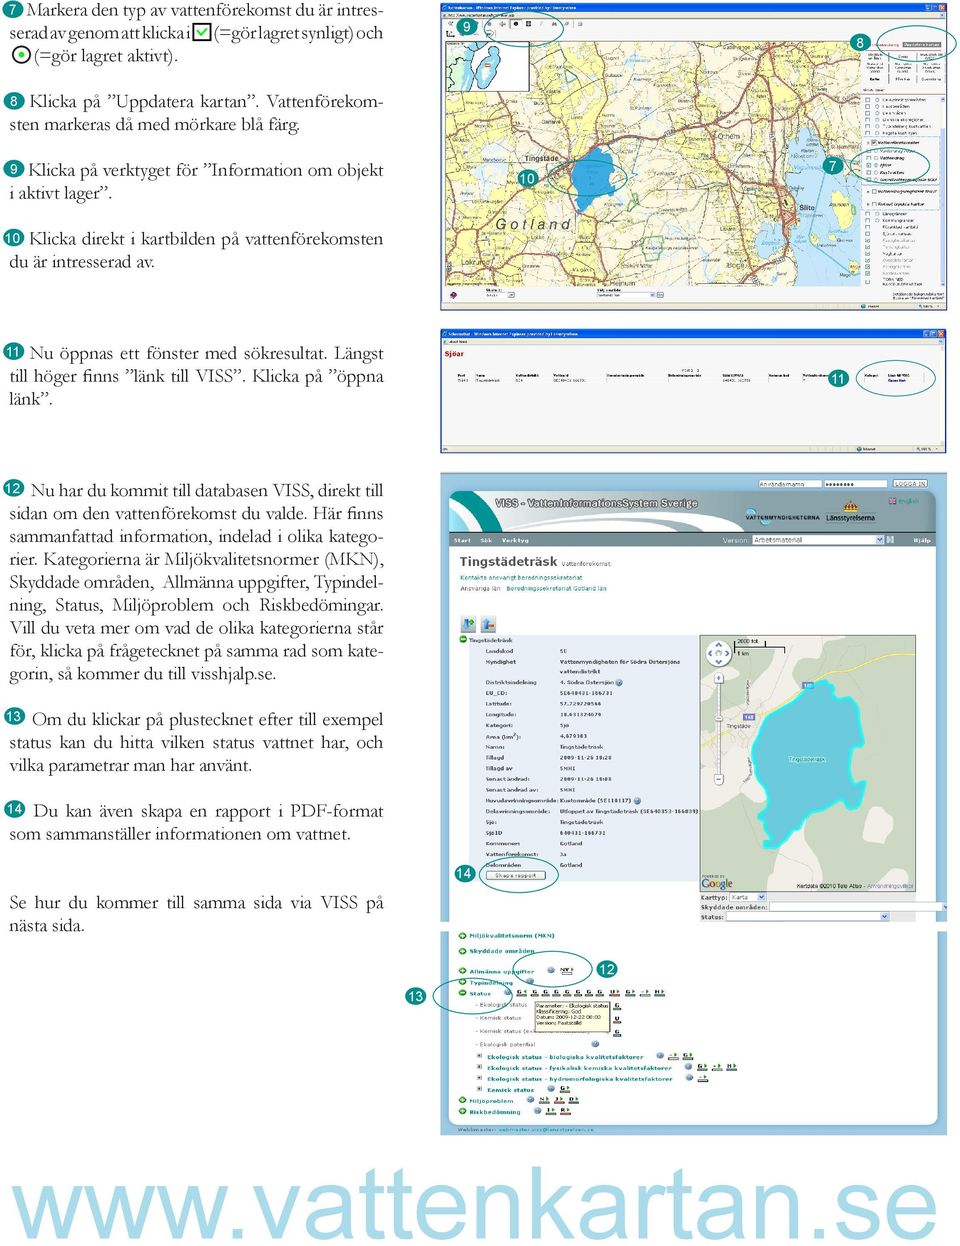The height and width of the screenshot is (1246, 960).
Task: Click the map pan control arrows
Action: pyautogui.click(x=719, y=653)
